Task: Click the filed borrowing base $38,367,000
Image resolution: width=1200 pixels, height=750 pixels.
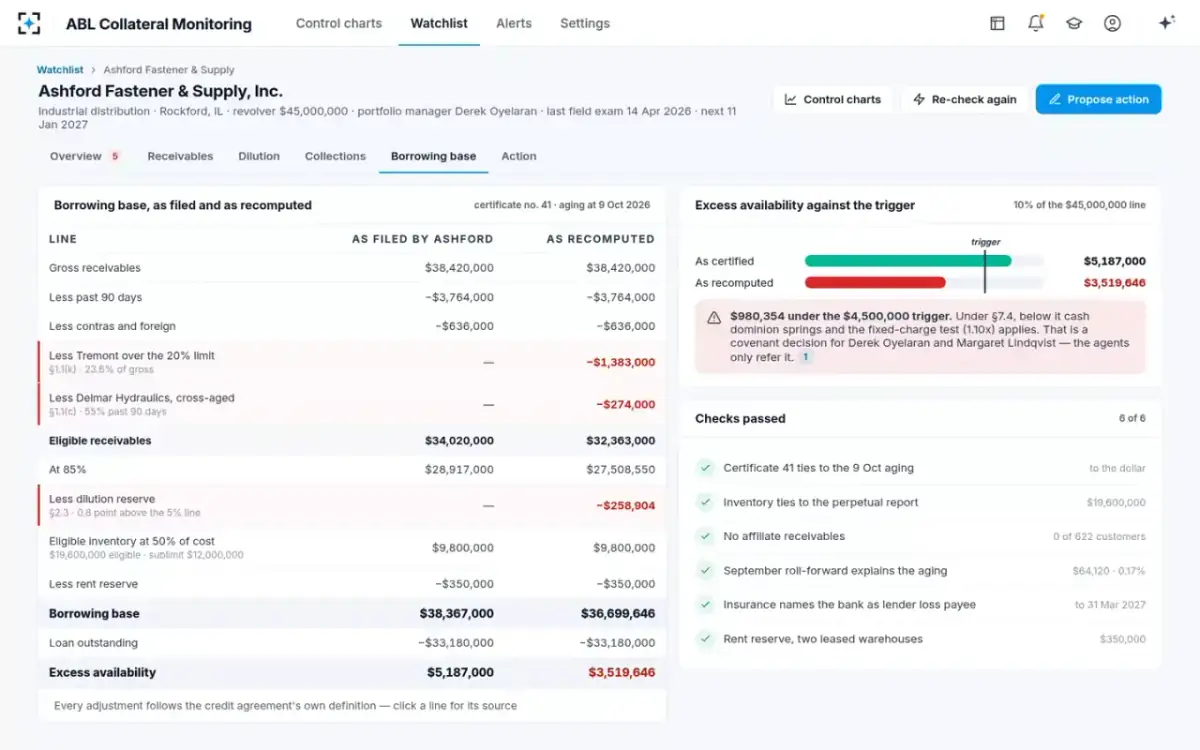Action: pos(457,614)
